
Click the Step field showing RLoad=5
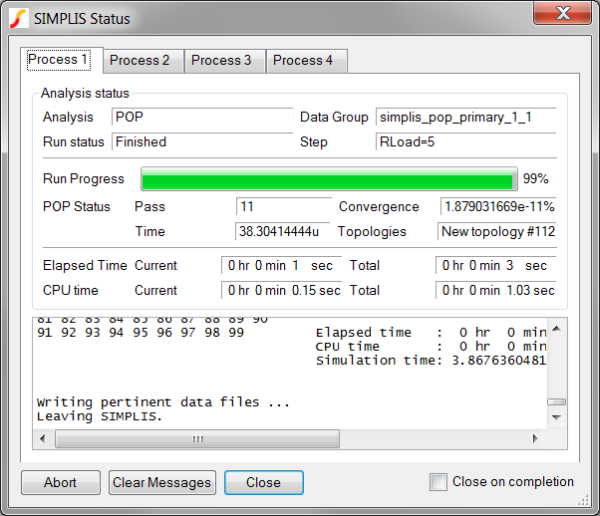466,142
